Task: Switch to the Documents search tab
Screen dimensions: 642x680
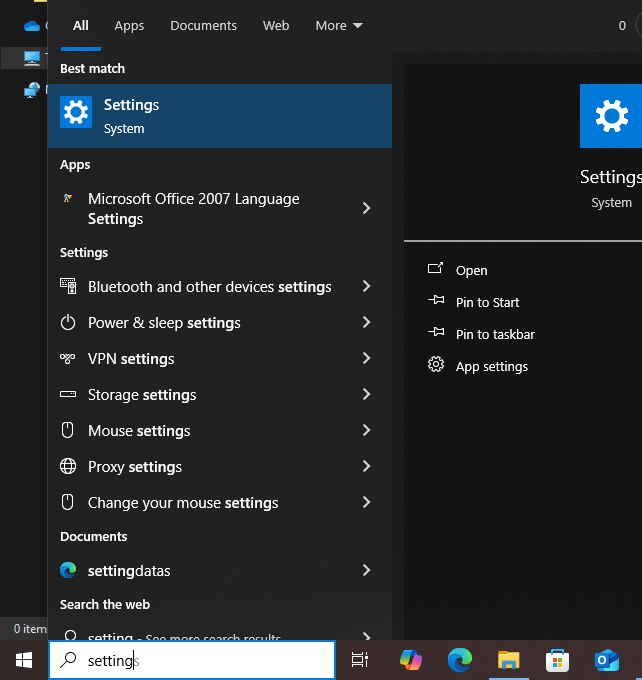Action: tap(203, 26)
